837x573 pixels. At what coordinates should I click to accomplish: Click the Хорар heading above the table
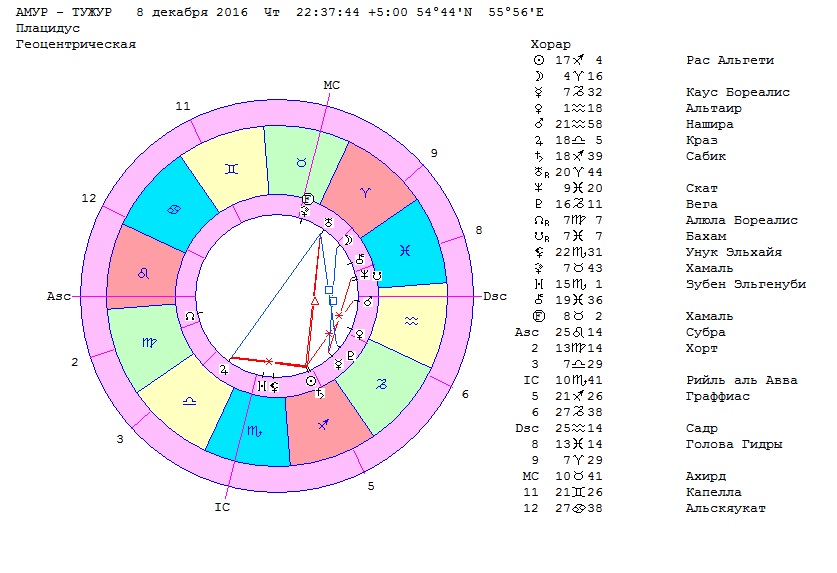point(550,44)
